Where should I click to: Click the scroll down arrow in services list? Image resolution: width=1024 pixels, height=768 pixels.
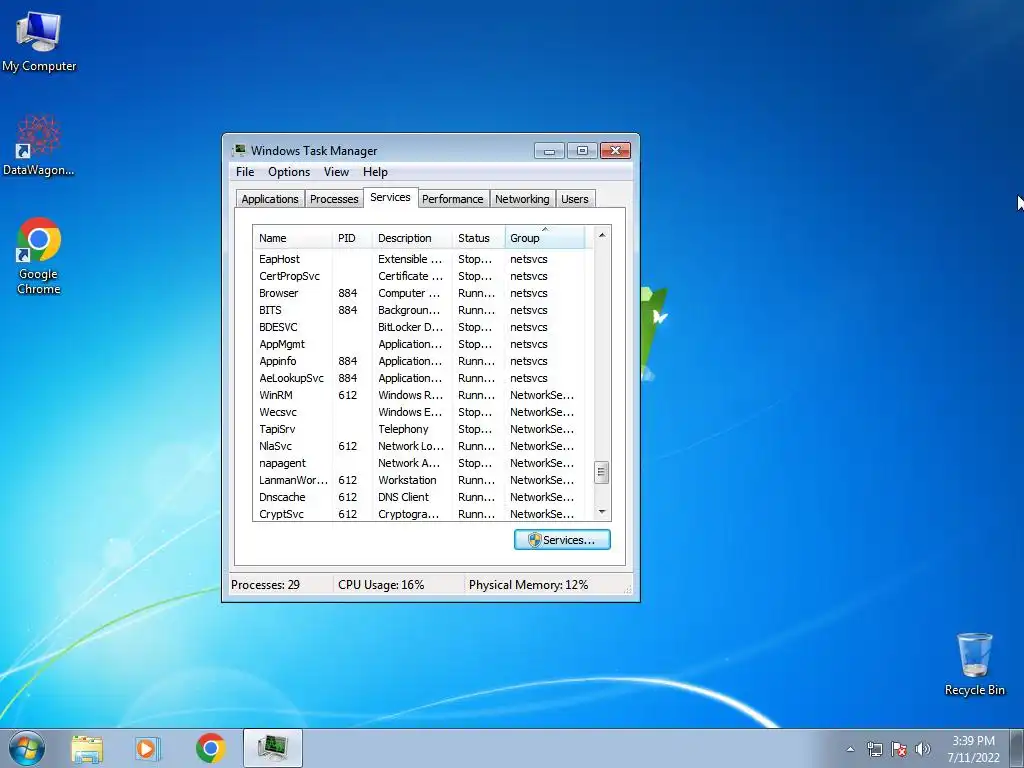tap(602, 512)
